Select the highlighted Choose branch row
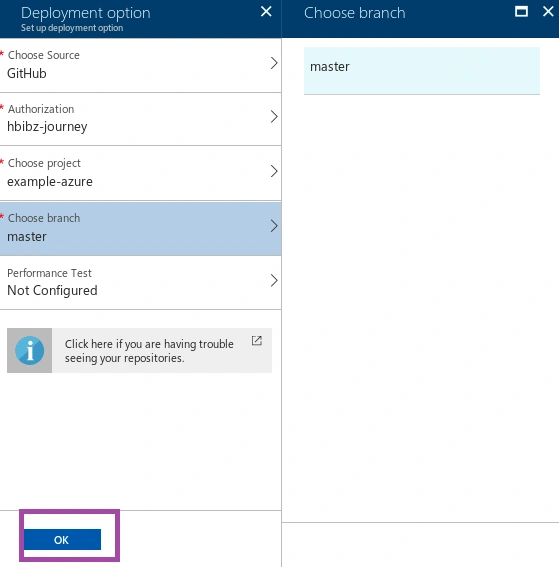The width and height of the screenshot is (559, 567). click(x=140, y=229)
